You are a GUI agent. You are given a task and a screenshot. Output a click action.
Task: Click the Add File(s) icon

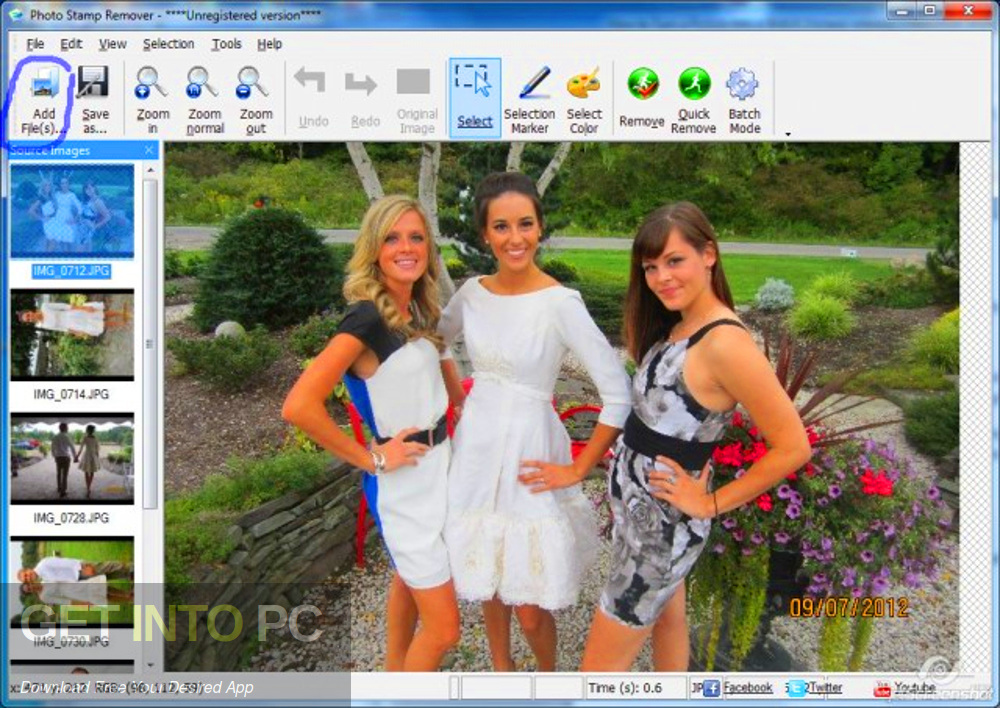pyautogui.click(x=44, y=97)
